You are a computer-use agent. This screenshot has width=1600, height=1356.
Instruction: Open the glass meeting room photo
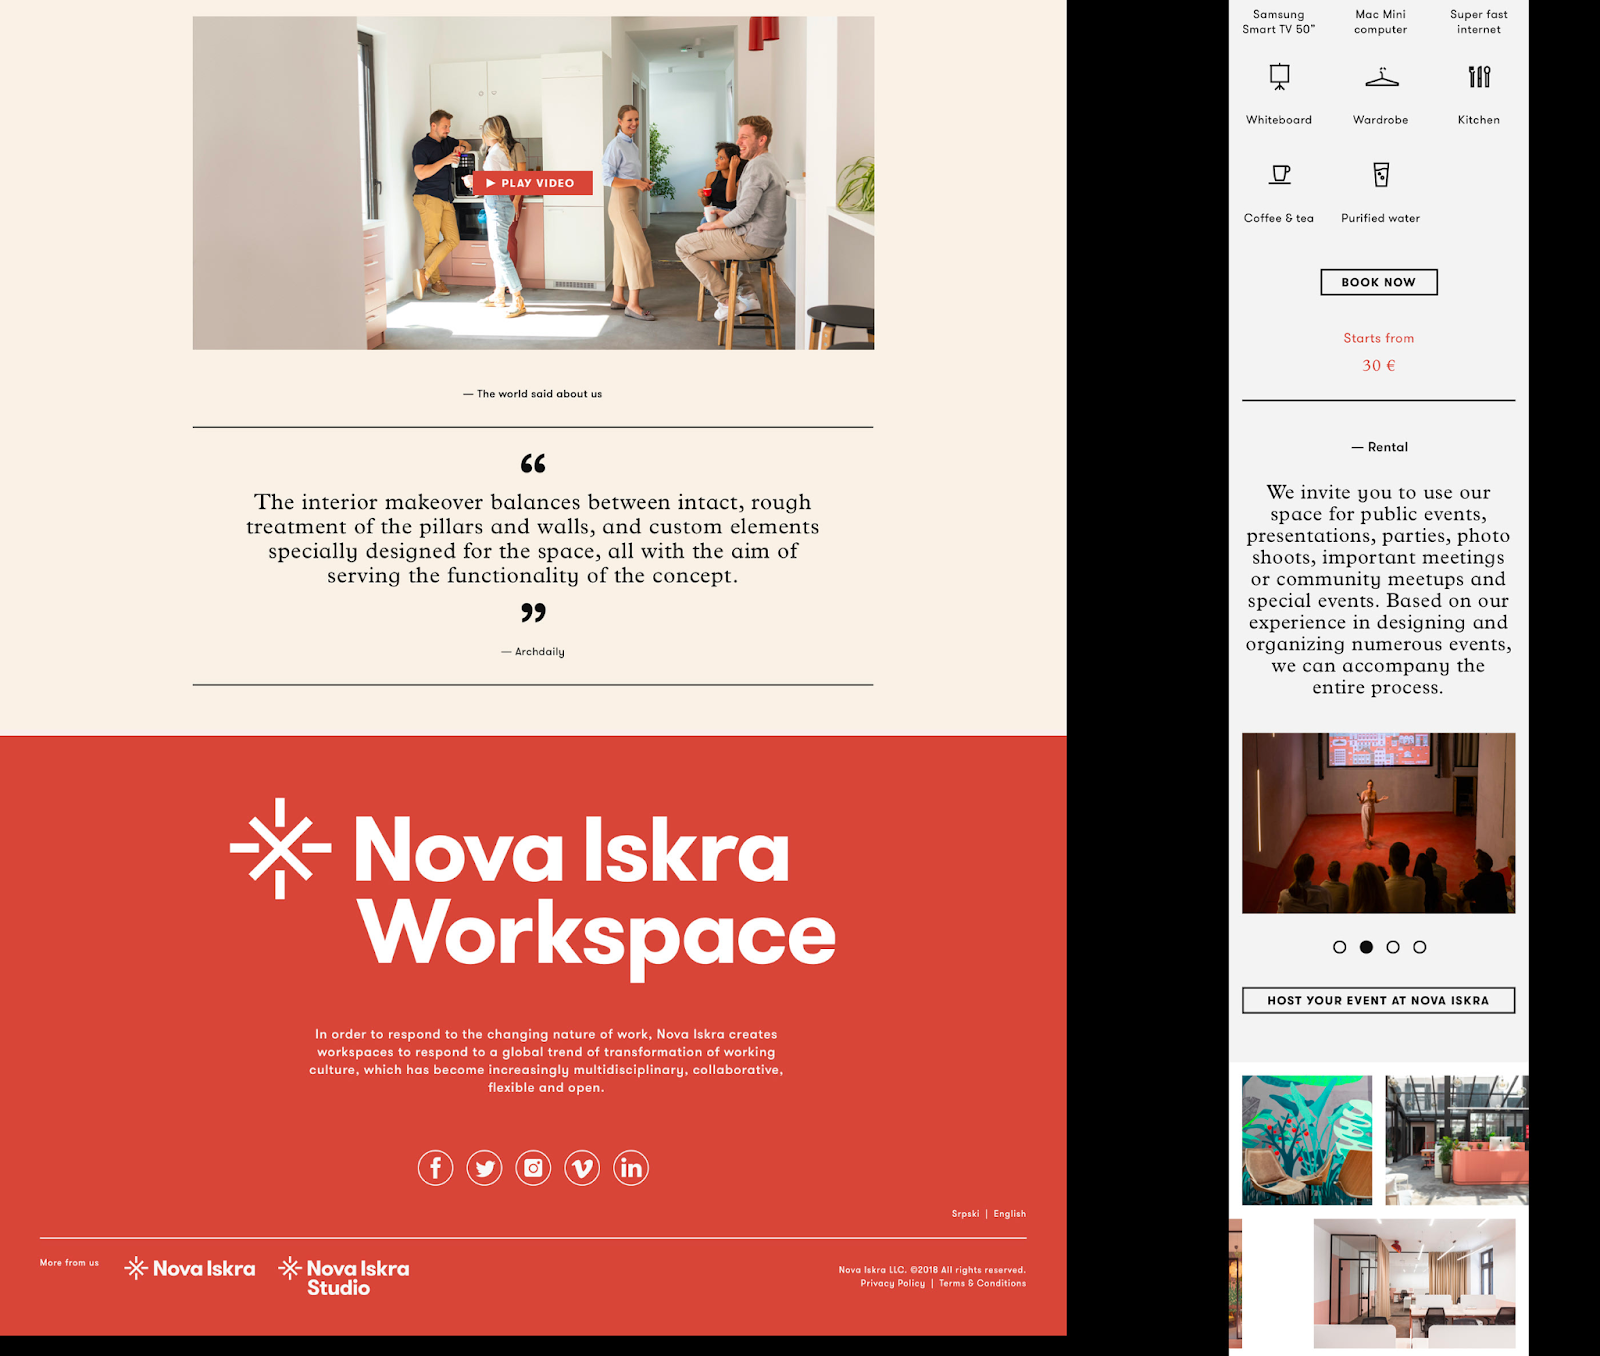pyautogui.click(x=1414, y=1283)
